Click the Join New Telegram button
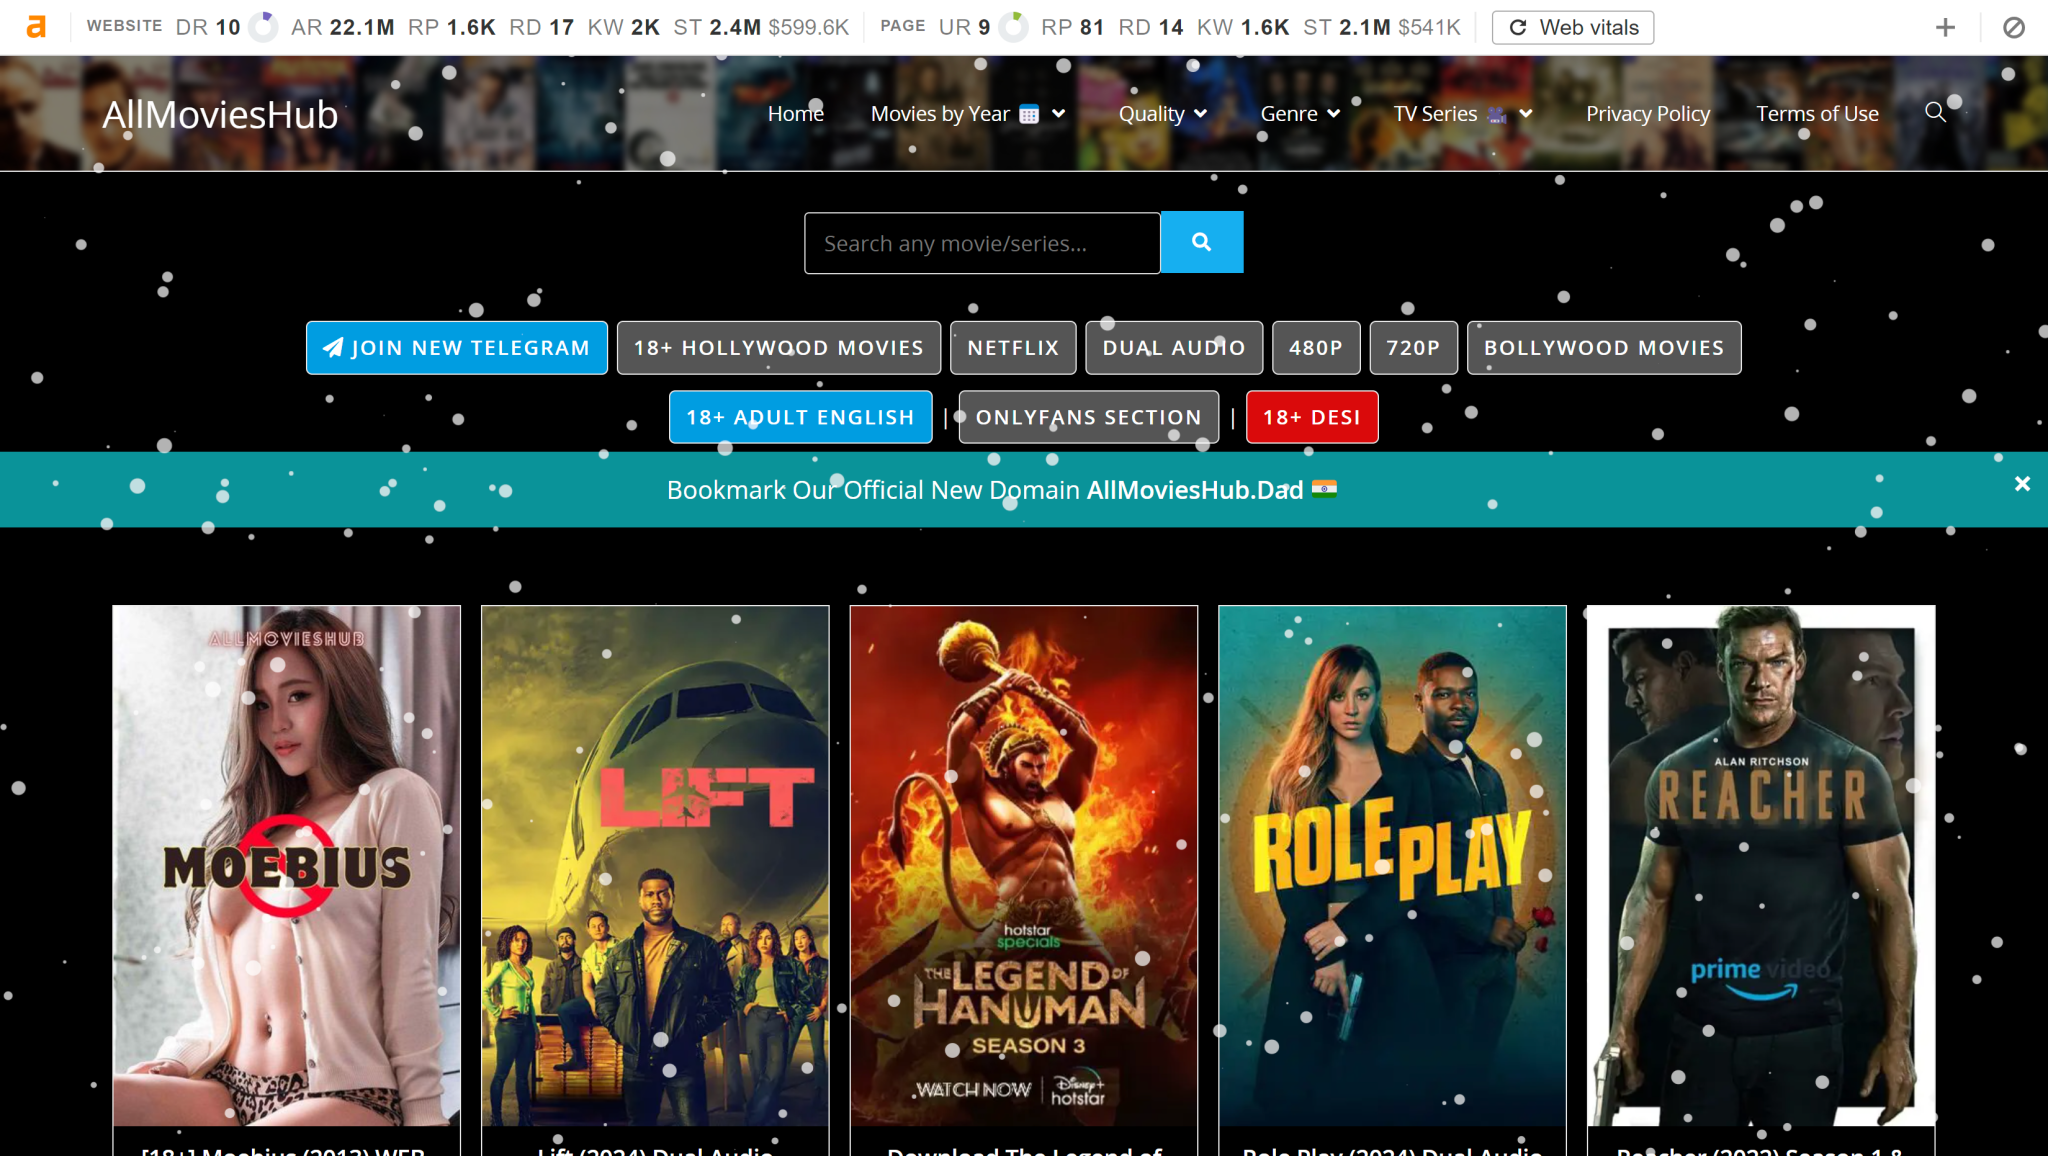The image size is (2048, 1156). pyautogui.click(x=457, y=347)
